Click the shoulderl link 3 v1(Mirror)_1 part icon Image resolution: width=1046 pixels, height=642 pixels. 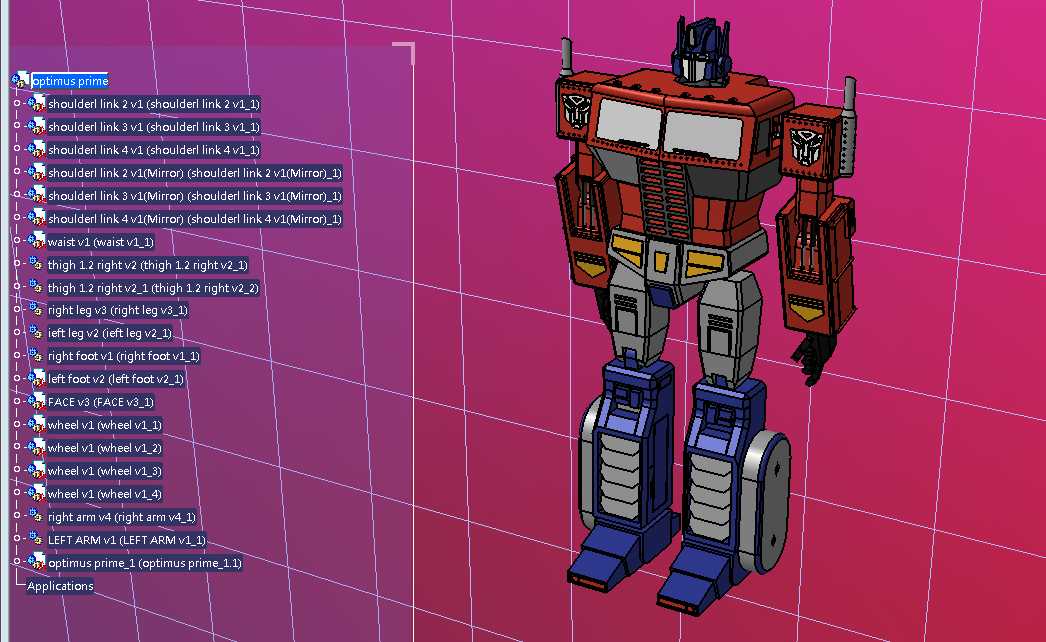tap(37, 196)
